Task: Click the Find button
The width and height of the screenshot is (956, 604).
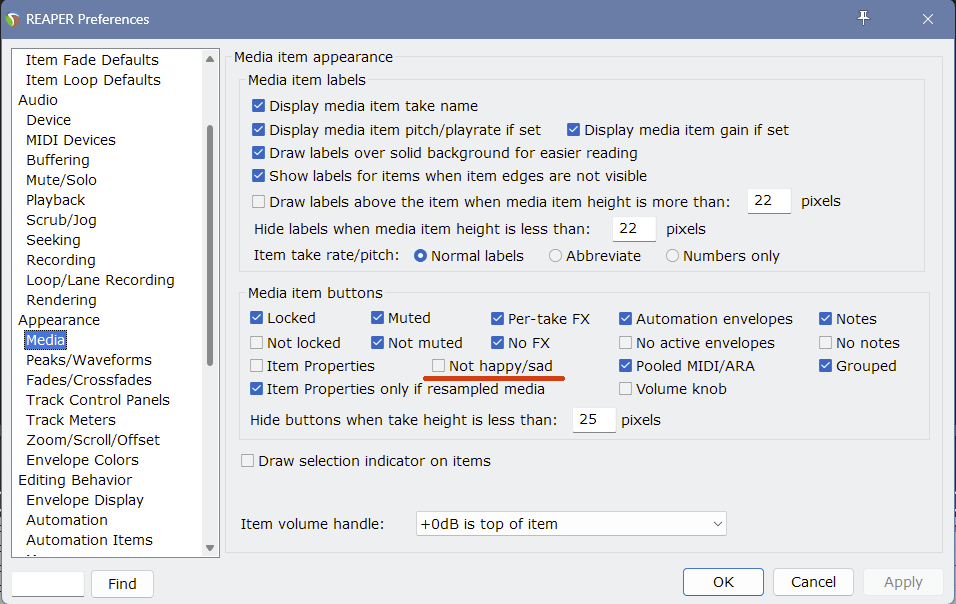Action: (x=123, y=584)
